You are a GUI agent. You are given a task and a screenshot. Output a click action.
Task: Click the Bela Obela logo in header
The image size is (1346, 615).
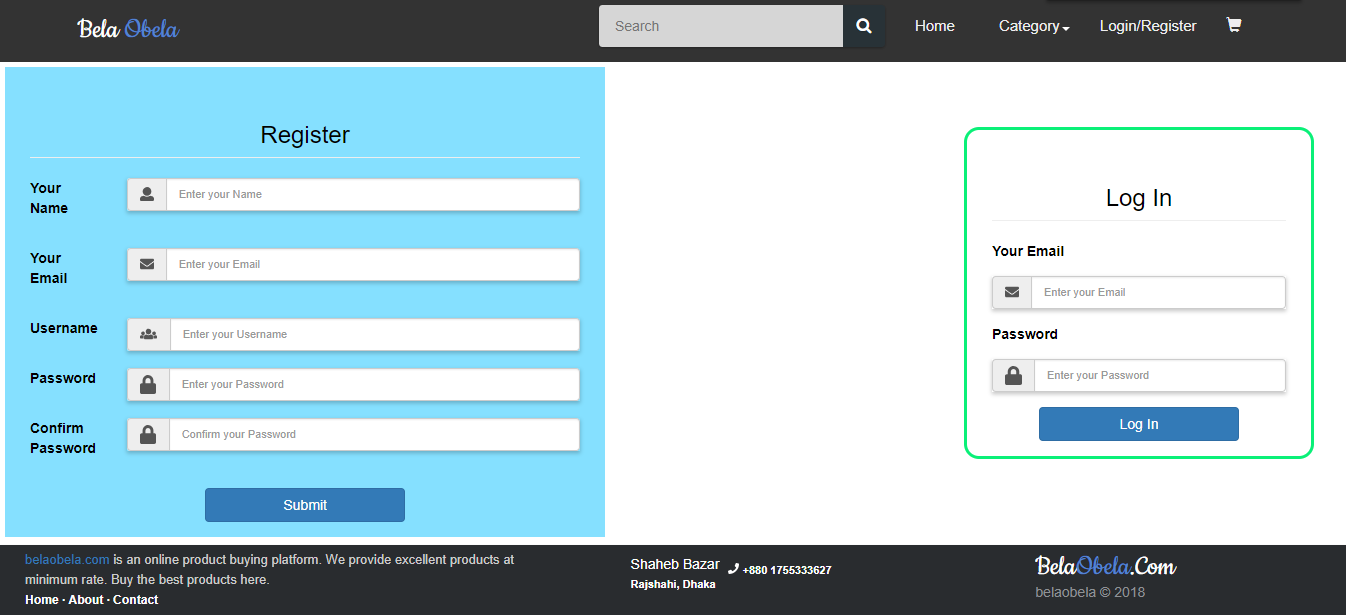click(x=128, y=29)
